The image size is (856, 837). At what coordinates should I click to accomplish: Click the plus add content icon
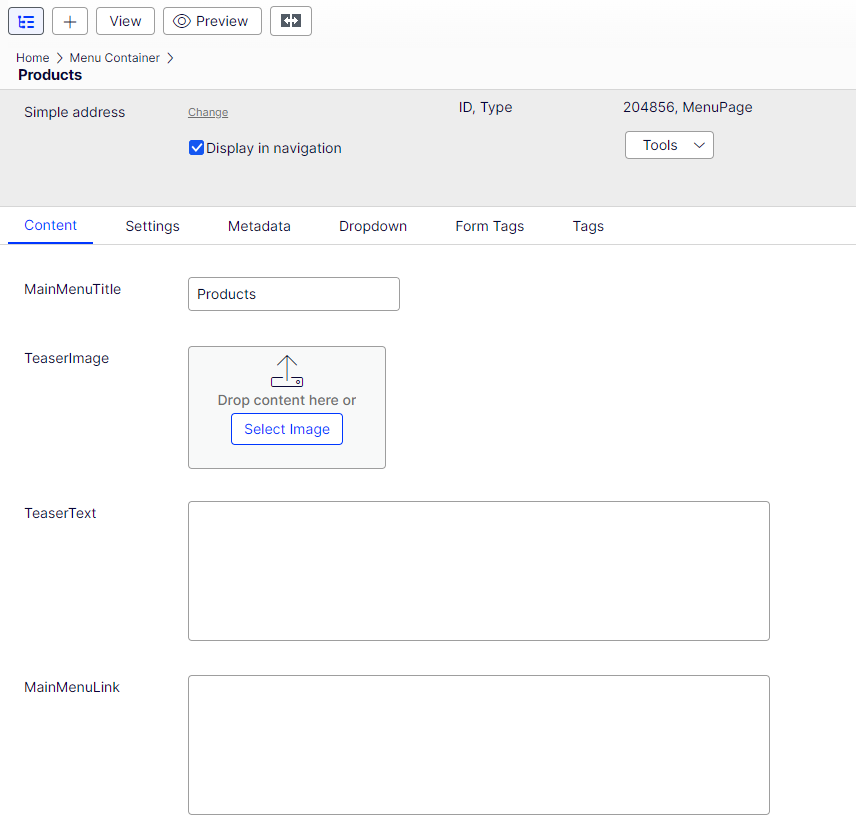(x=69, y=21)
